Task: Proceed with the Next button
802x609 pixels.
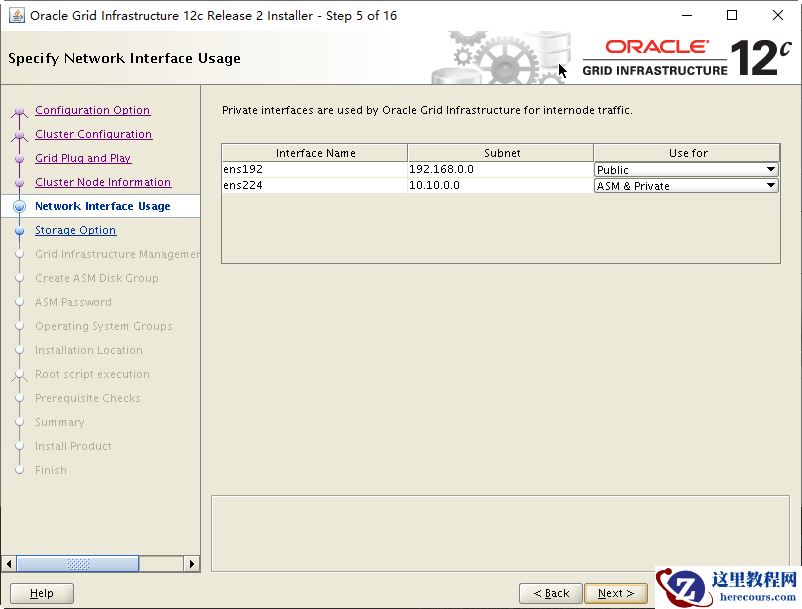Action: coord(616,593)
